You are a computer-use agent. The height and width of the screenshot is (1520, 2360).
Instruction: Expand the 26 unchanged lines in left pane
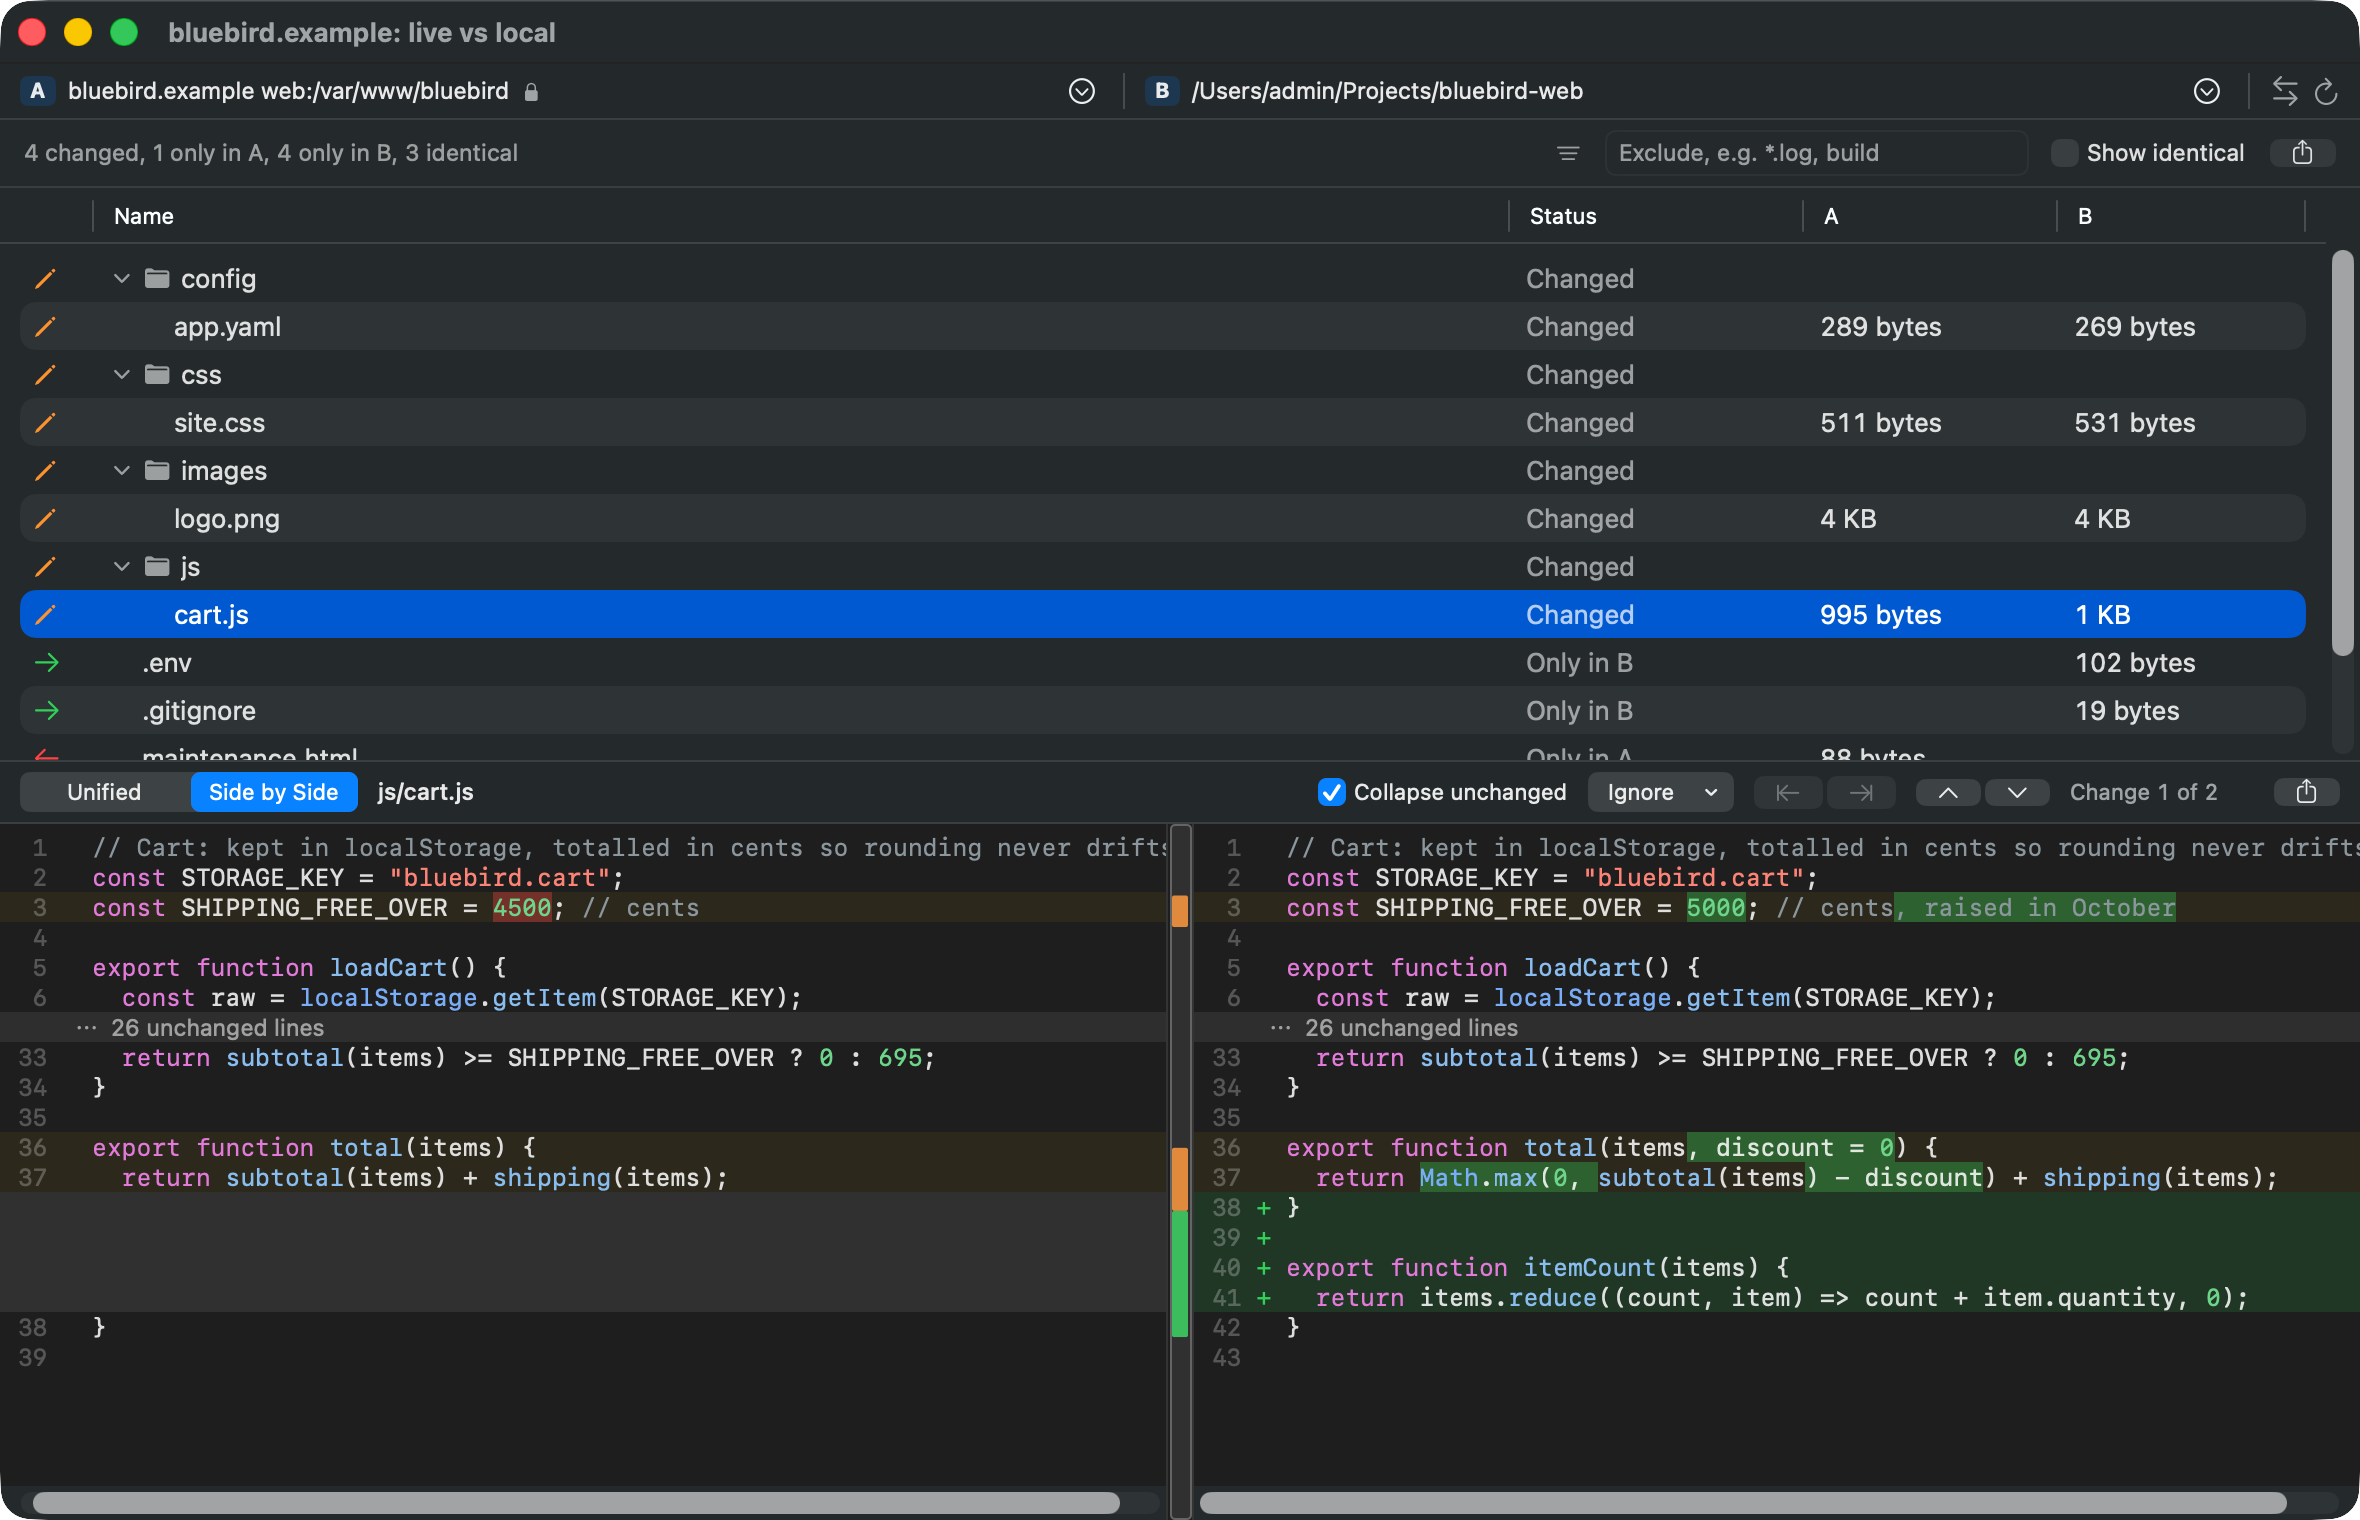point(583,1027)
